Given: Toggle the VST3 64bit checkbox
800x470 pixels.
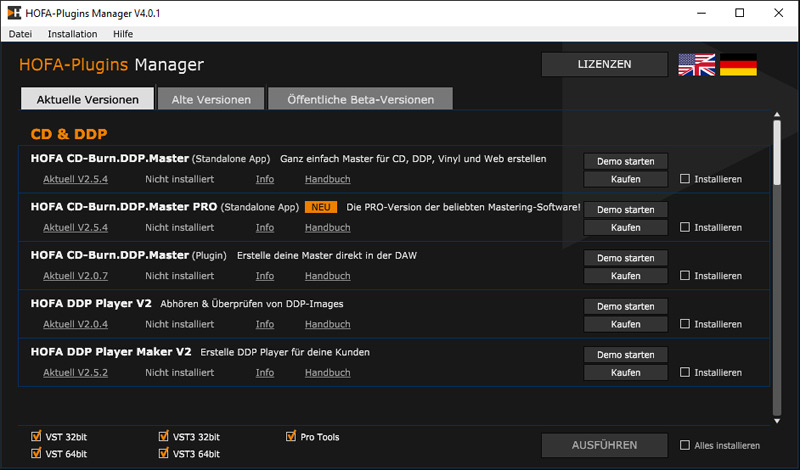Looking at the screenshot, I should pyautogui.click(x=165, y=453).
